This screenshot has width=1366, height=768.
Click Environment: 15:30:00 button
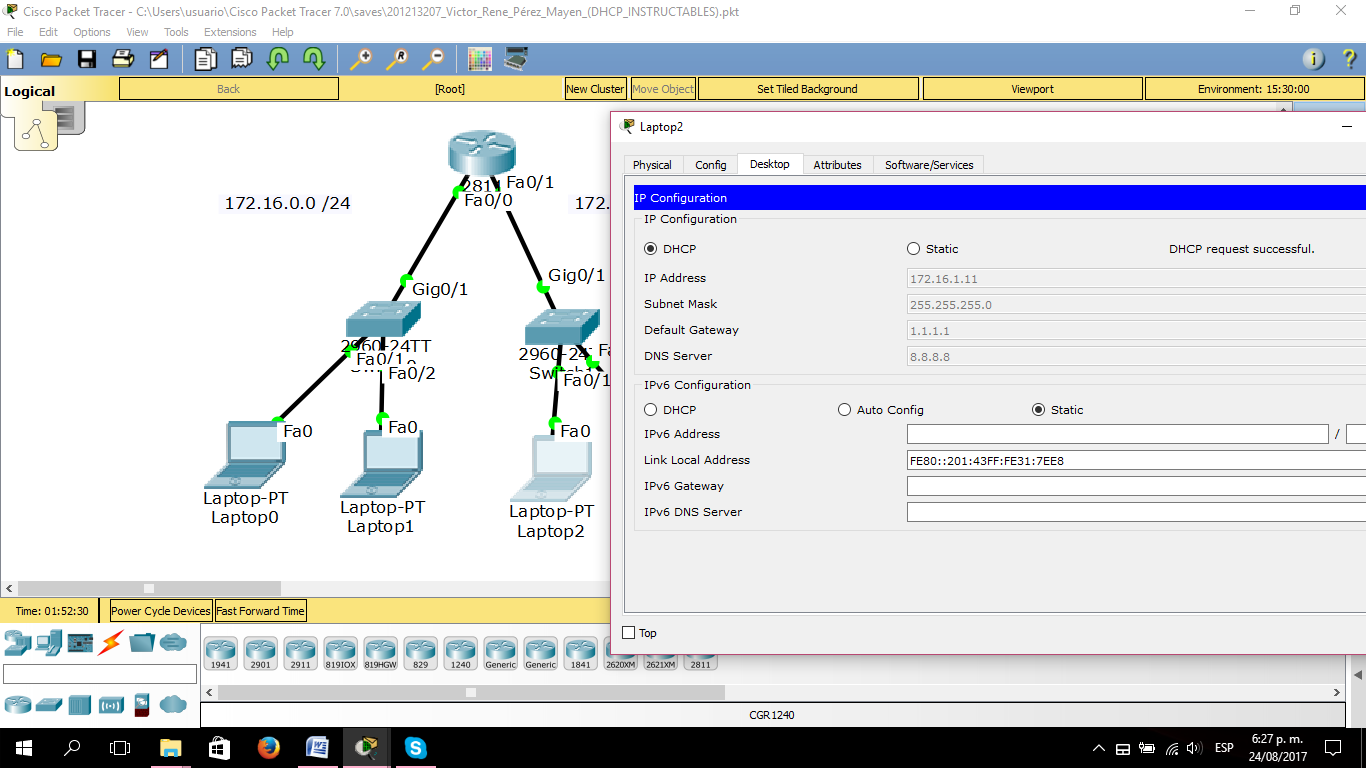[1254, 89]
